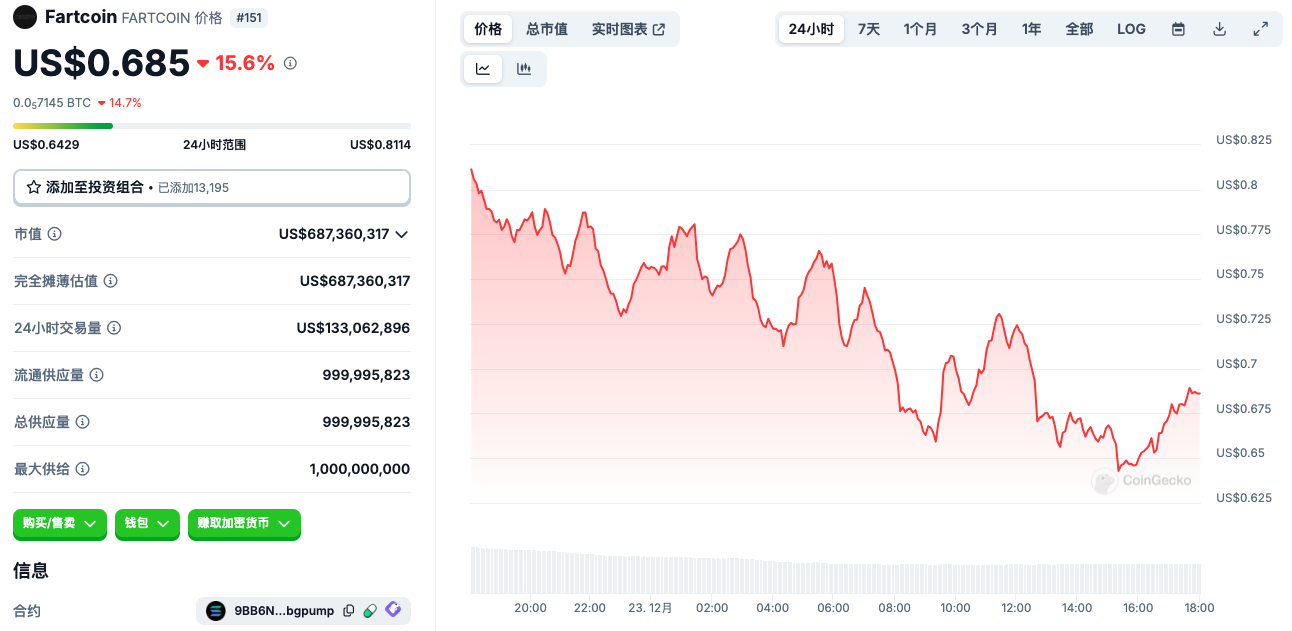Copy the contract address
The width and height of the screenshot is (1292, 631).
pos(349,610)
